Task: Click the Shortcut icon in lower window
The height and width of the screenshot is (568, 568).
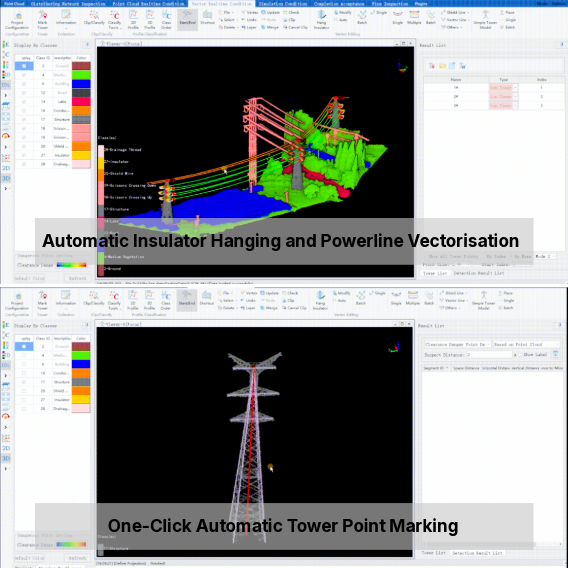Action: coord(206,298)
